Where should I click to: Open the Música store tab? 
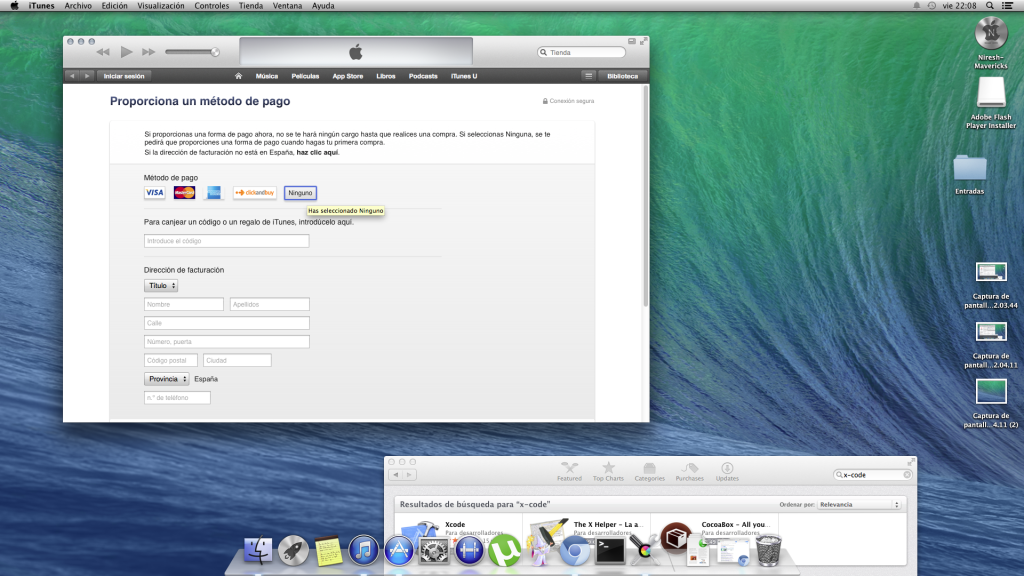266,76
